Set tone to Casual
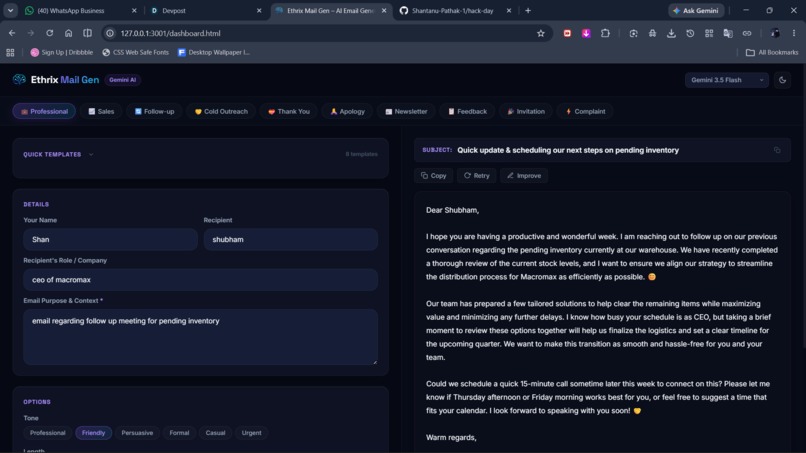Image resolution: width=806 pixels, height=453 pixels. pyautogui.click(x=215, y=433)
